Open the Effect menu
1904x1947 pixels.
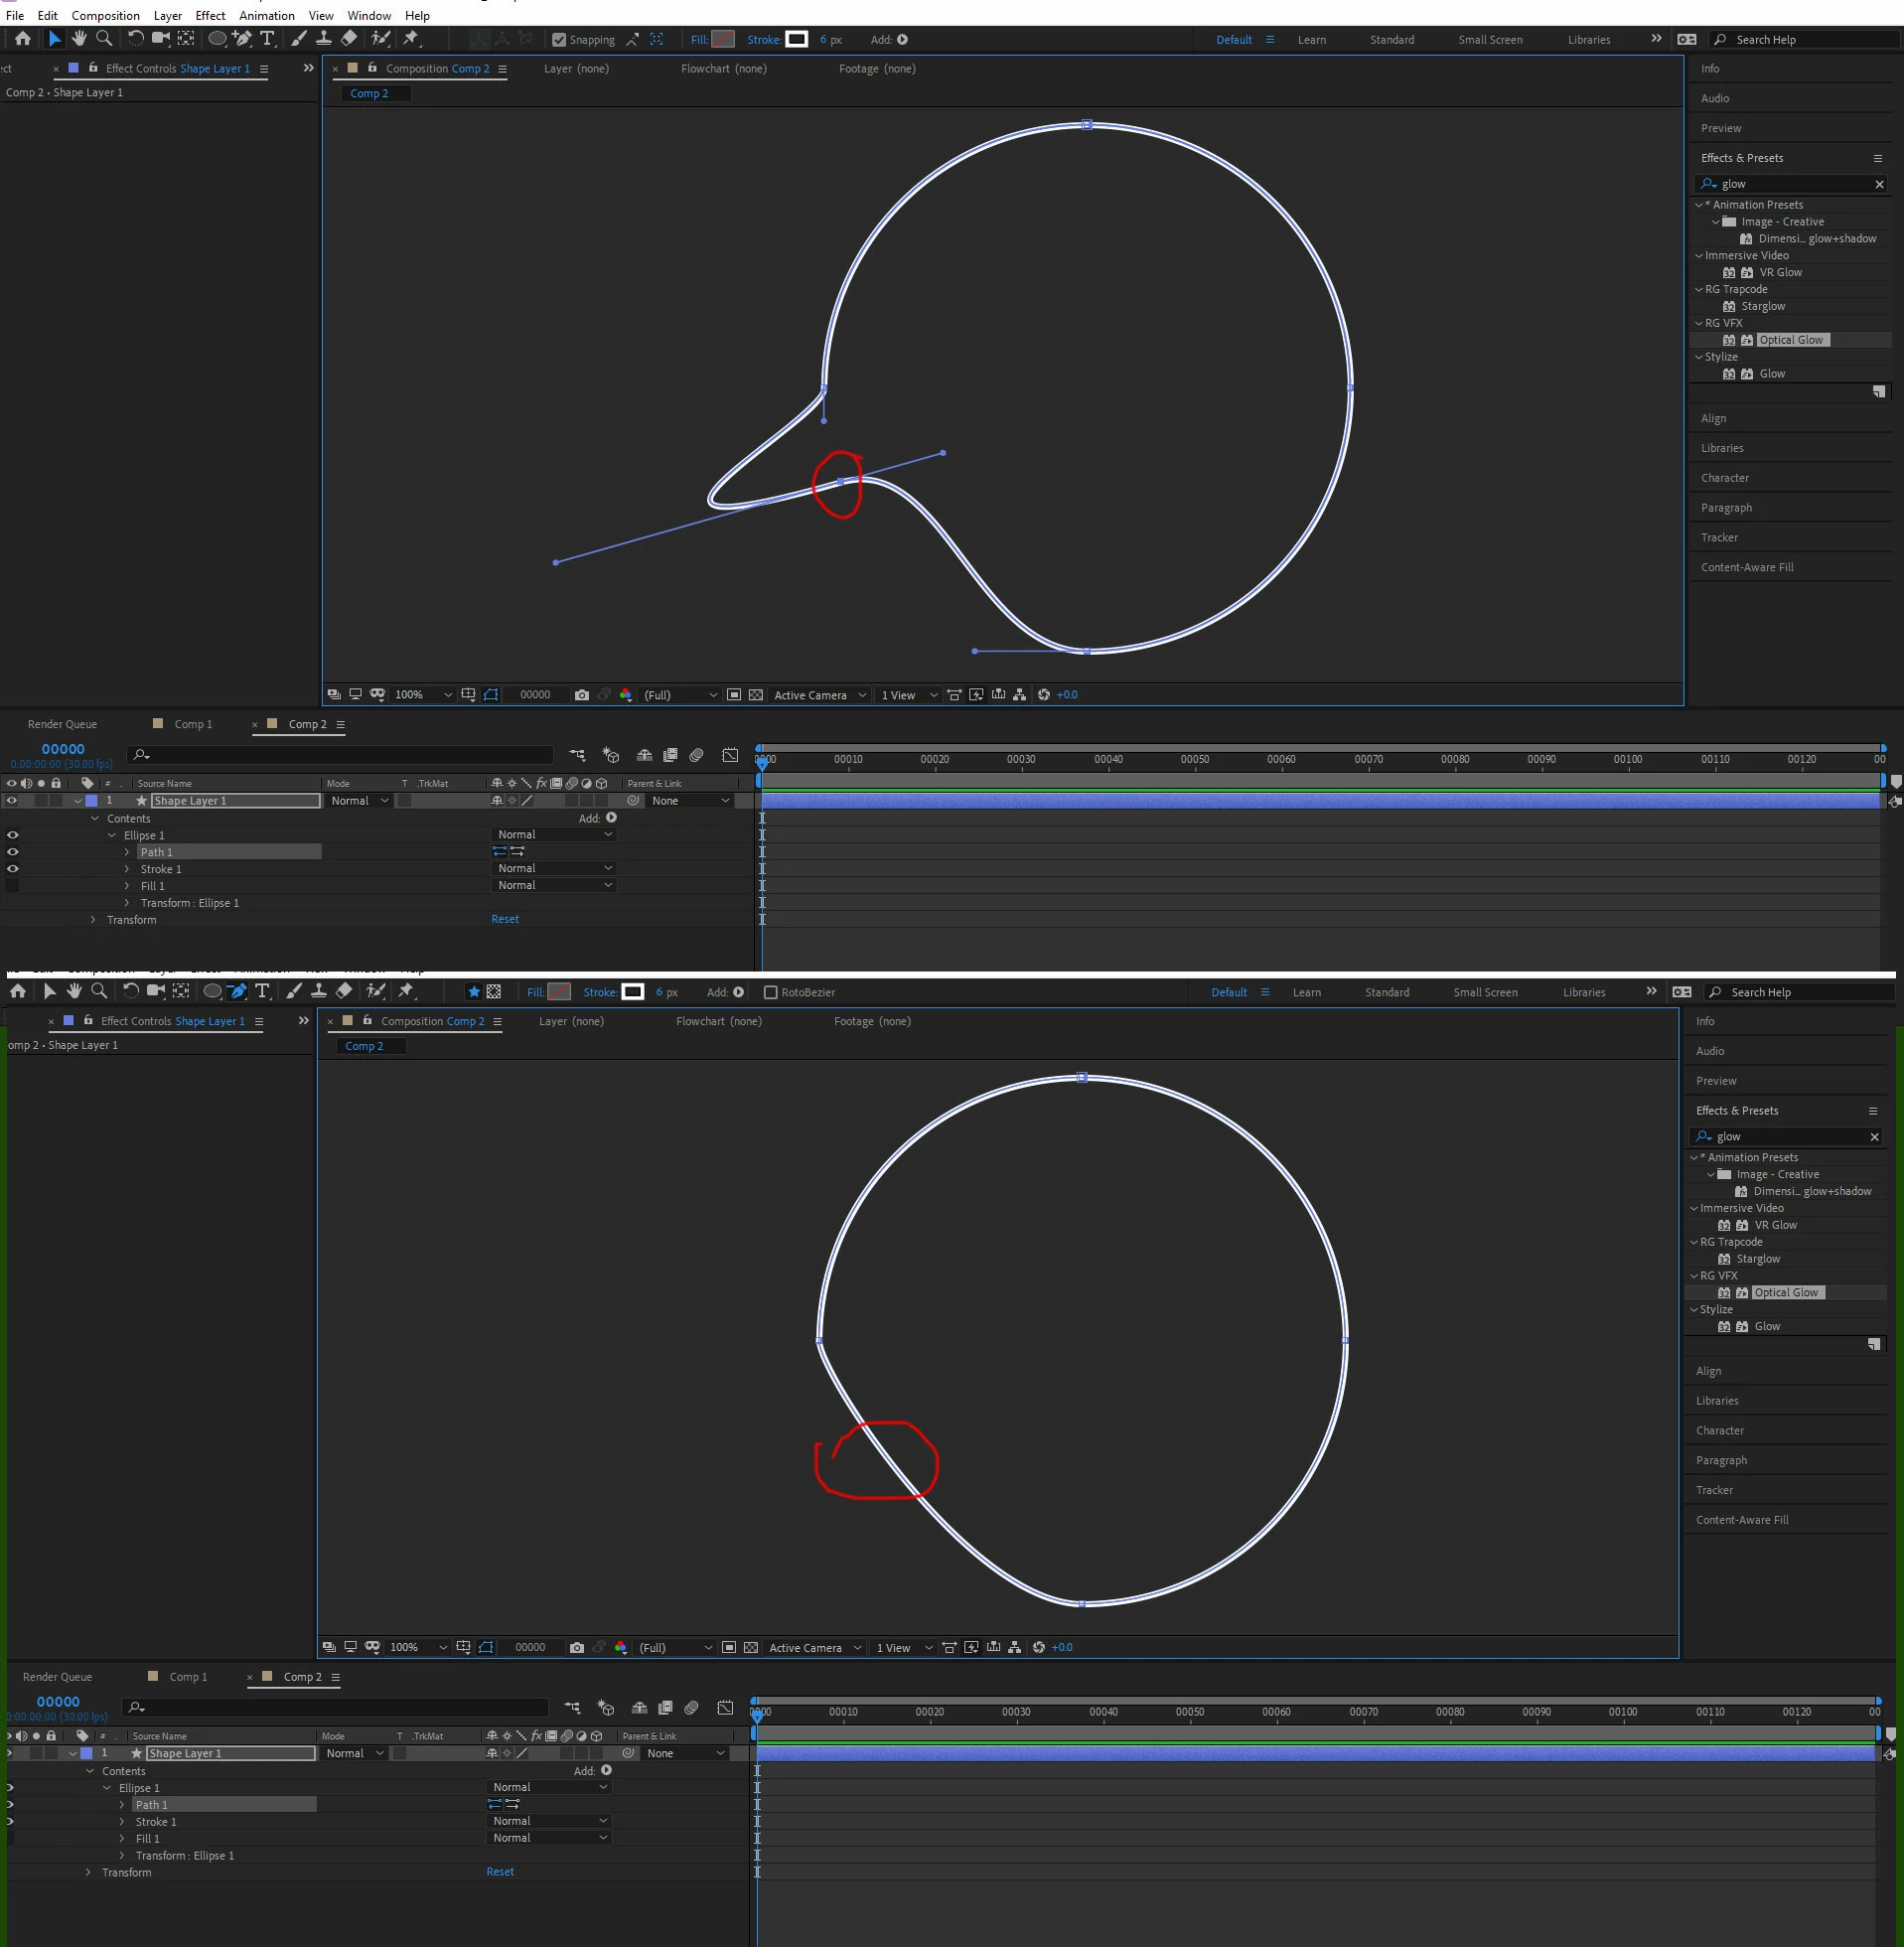(x=210, y=15)
